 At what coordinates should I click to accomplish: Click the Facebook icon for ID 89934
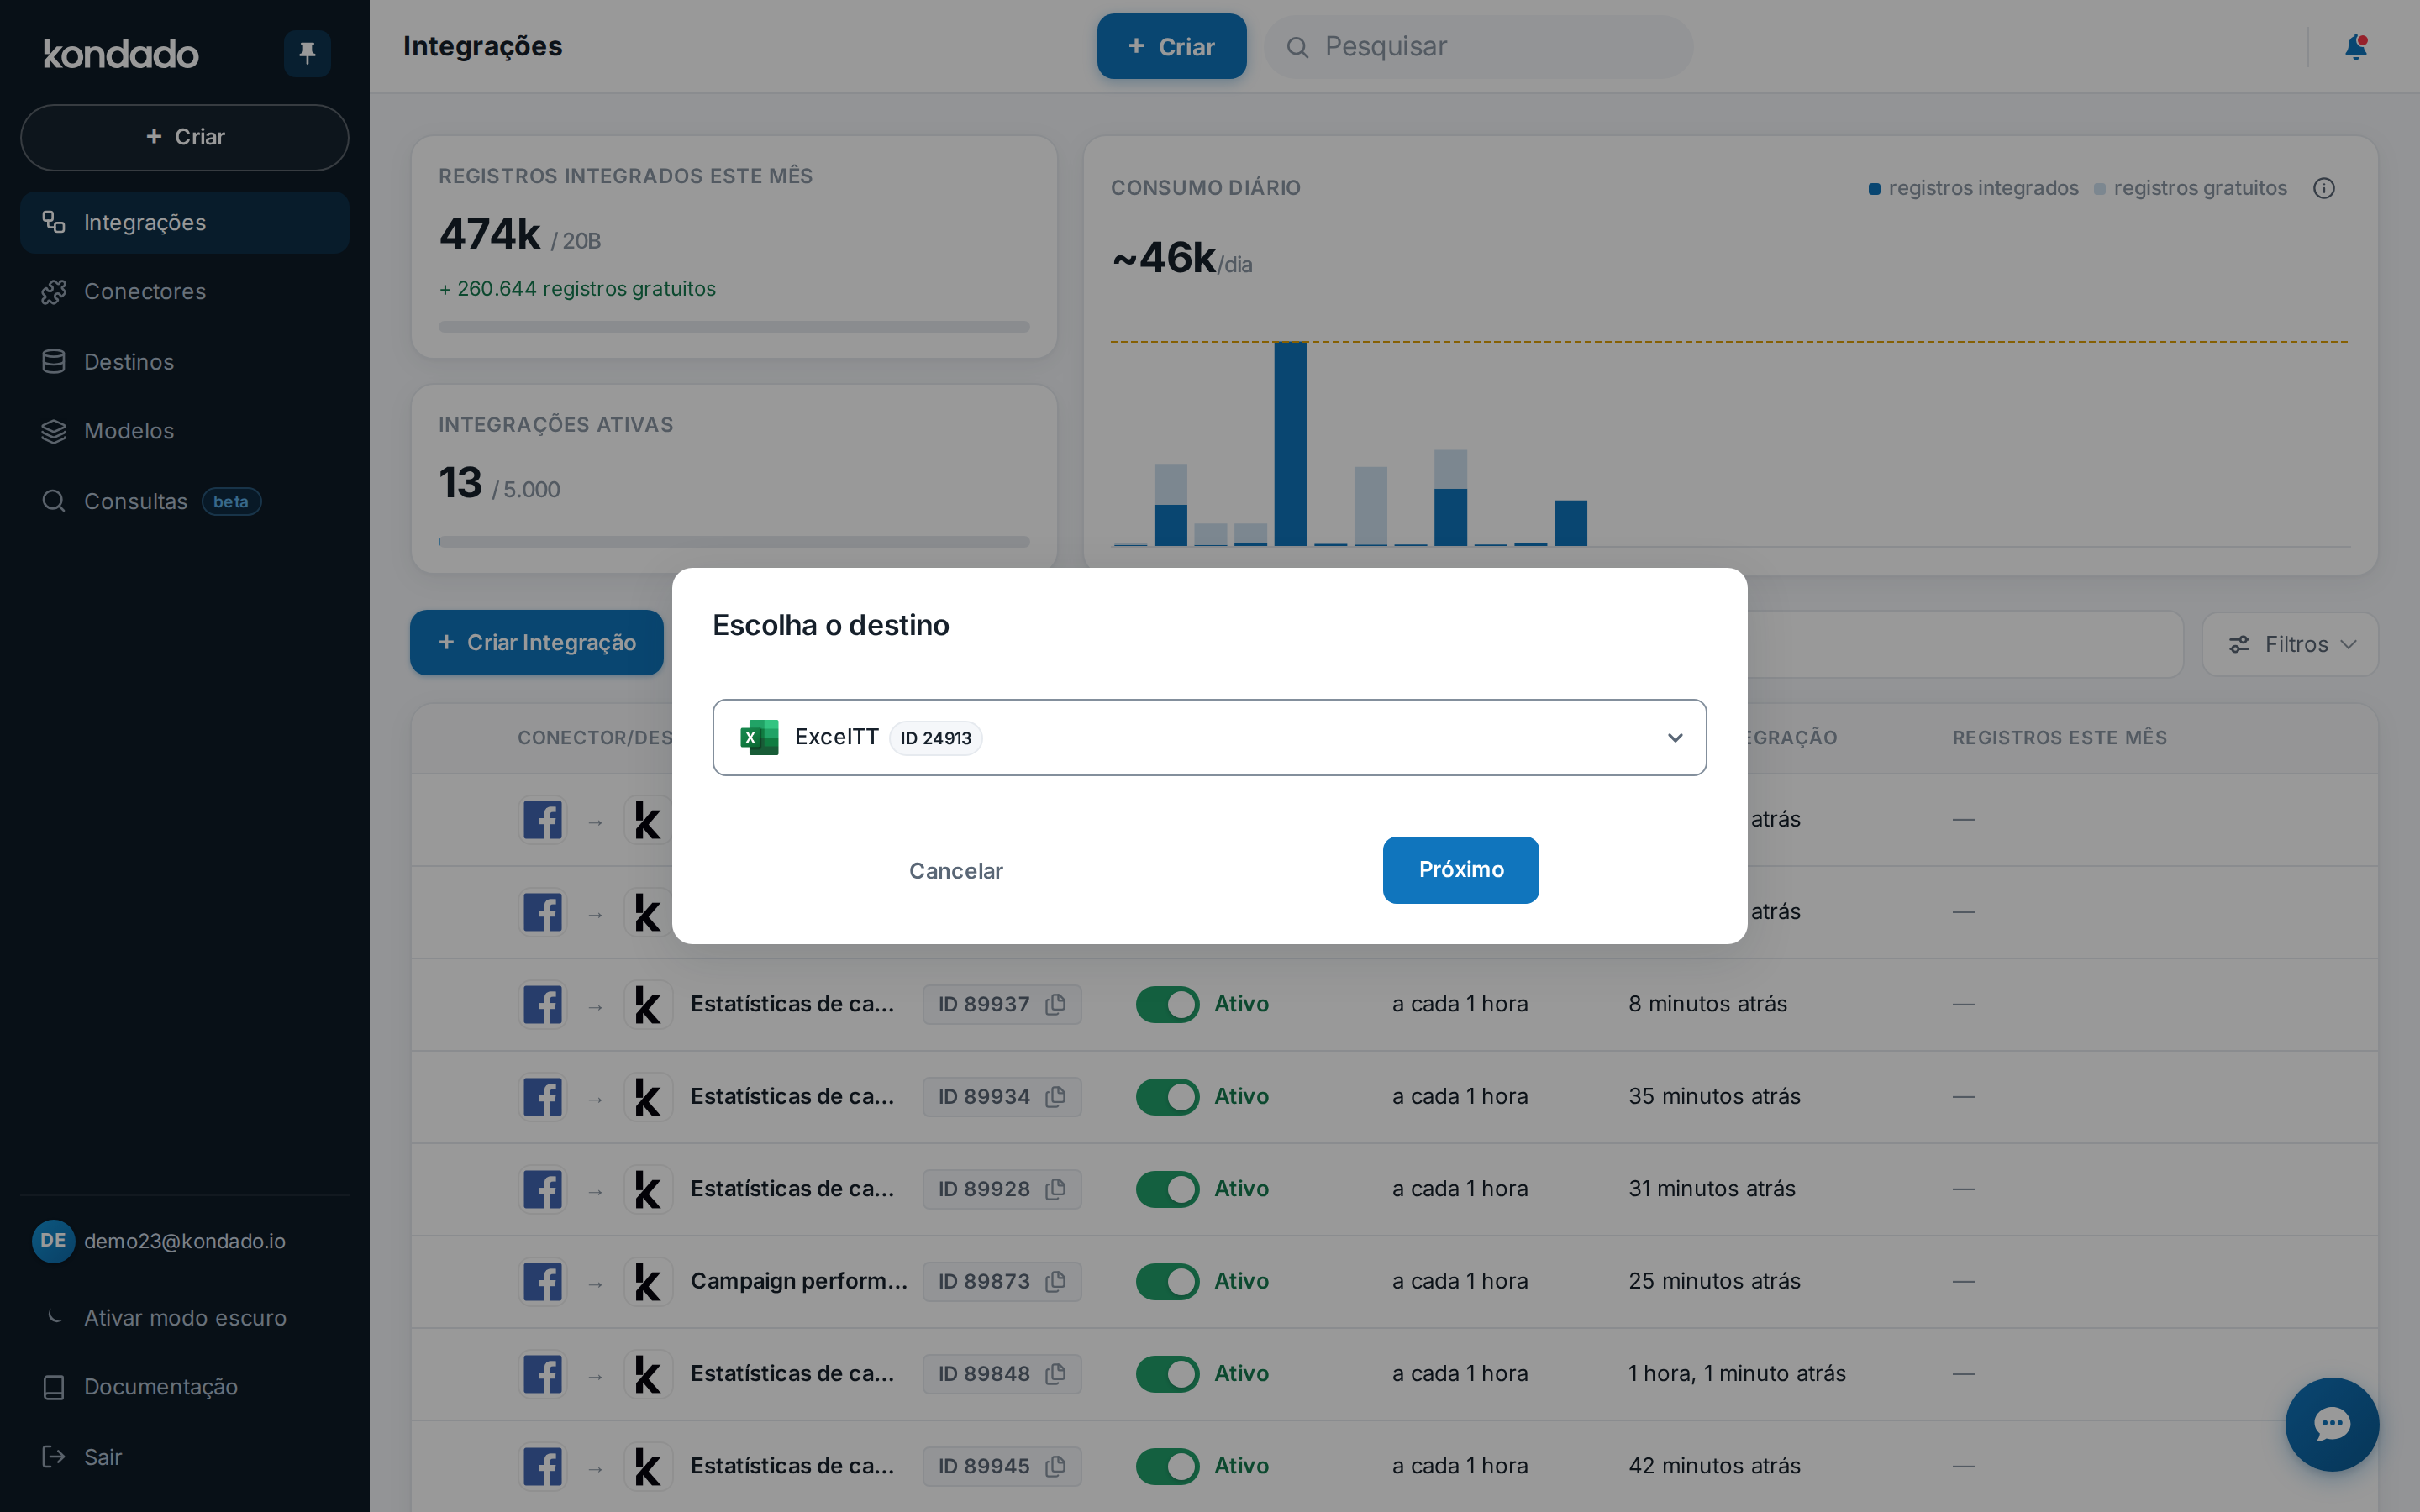(x=543, y=1097)
